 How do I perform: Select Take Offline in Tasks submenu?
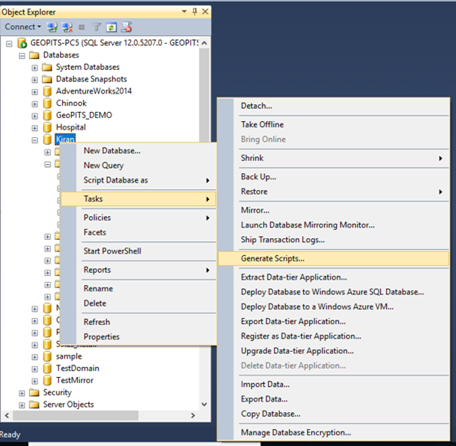334,125
